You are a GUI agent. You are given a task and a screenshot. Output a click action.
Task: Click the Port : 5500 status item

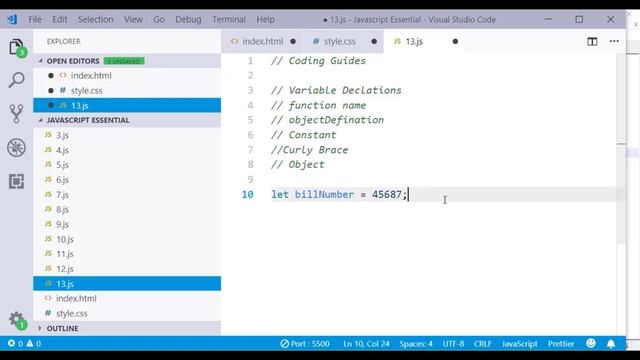click(x=305, y=344)
